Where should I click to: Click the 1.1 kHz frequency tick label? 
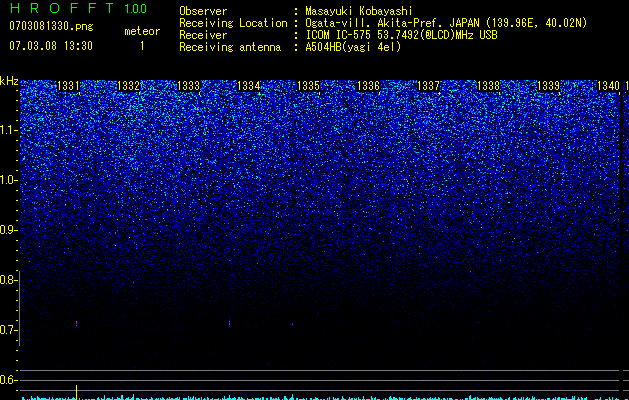[8, 130]
